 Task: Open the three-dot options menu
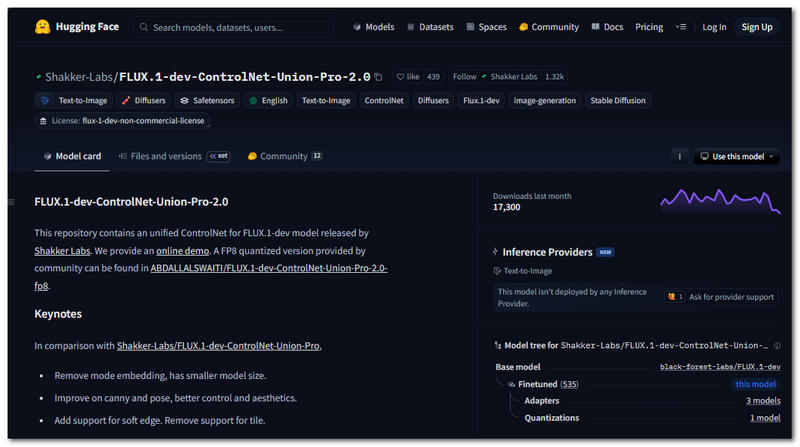[680, 157]
